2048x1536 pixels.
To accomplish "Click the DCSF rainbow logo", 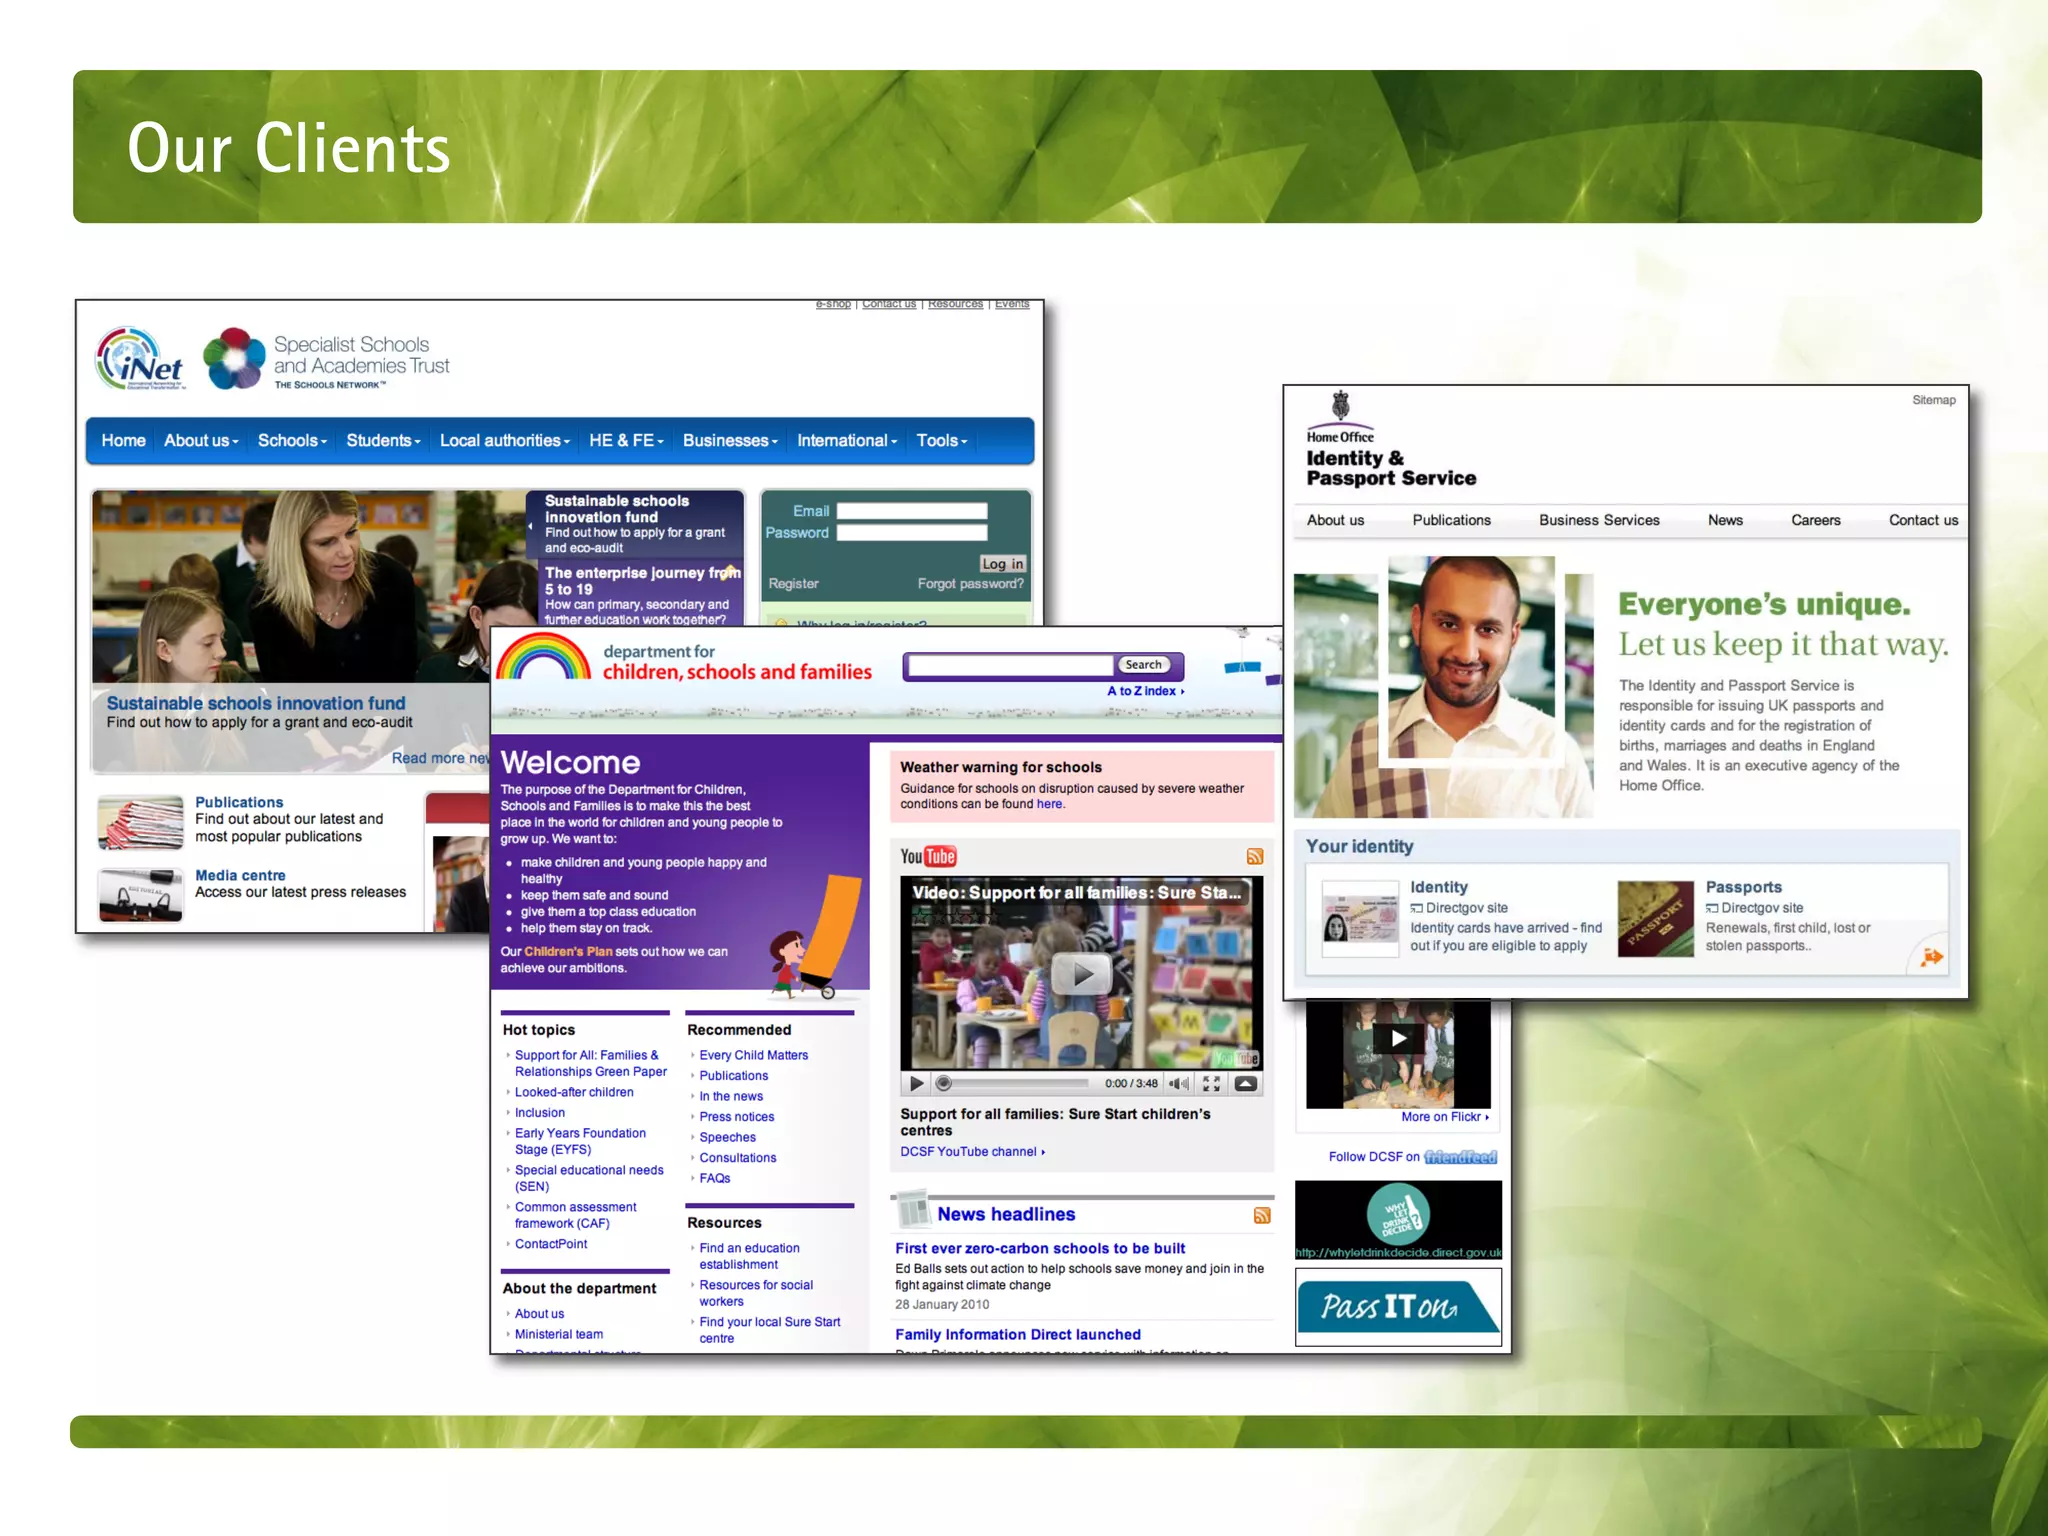I will [x=544, y=656].
